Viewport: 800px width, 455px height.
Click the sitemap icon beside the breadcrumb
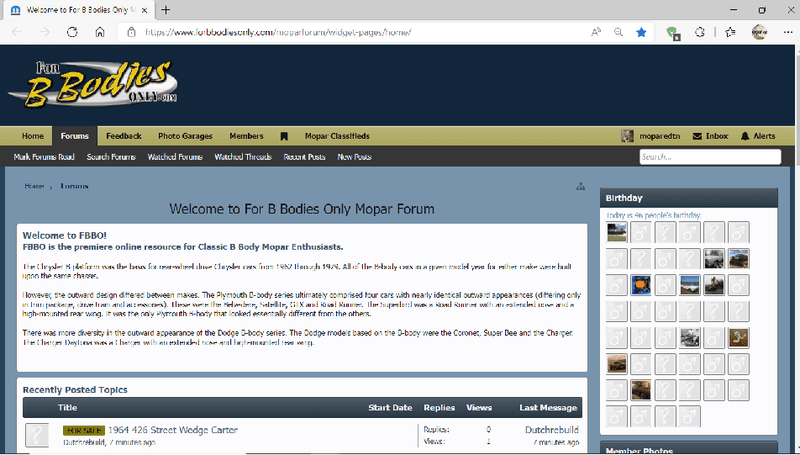[x=580, y=187]
